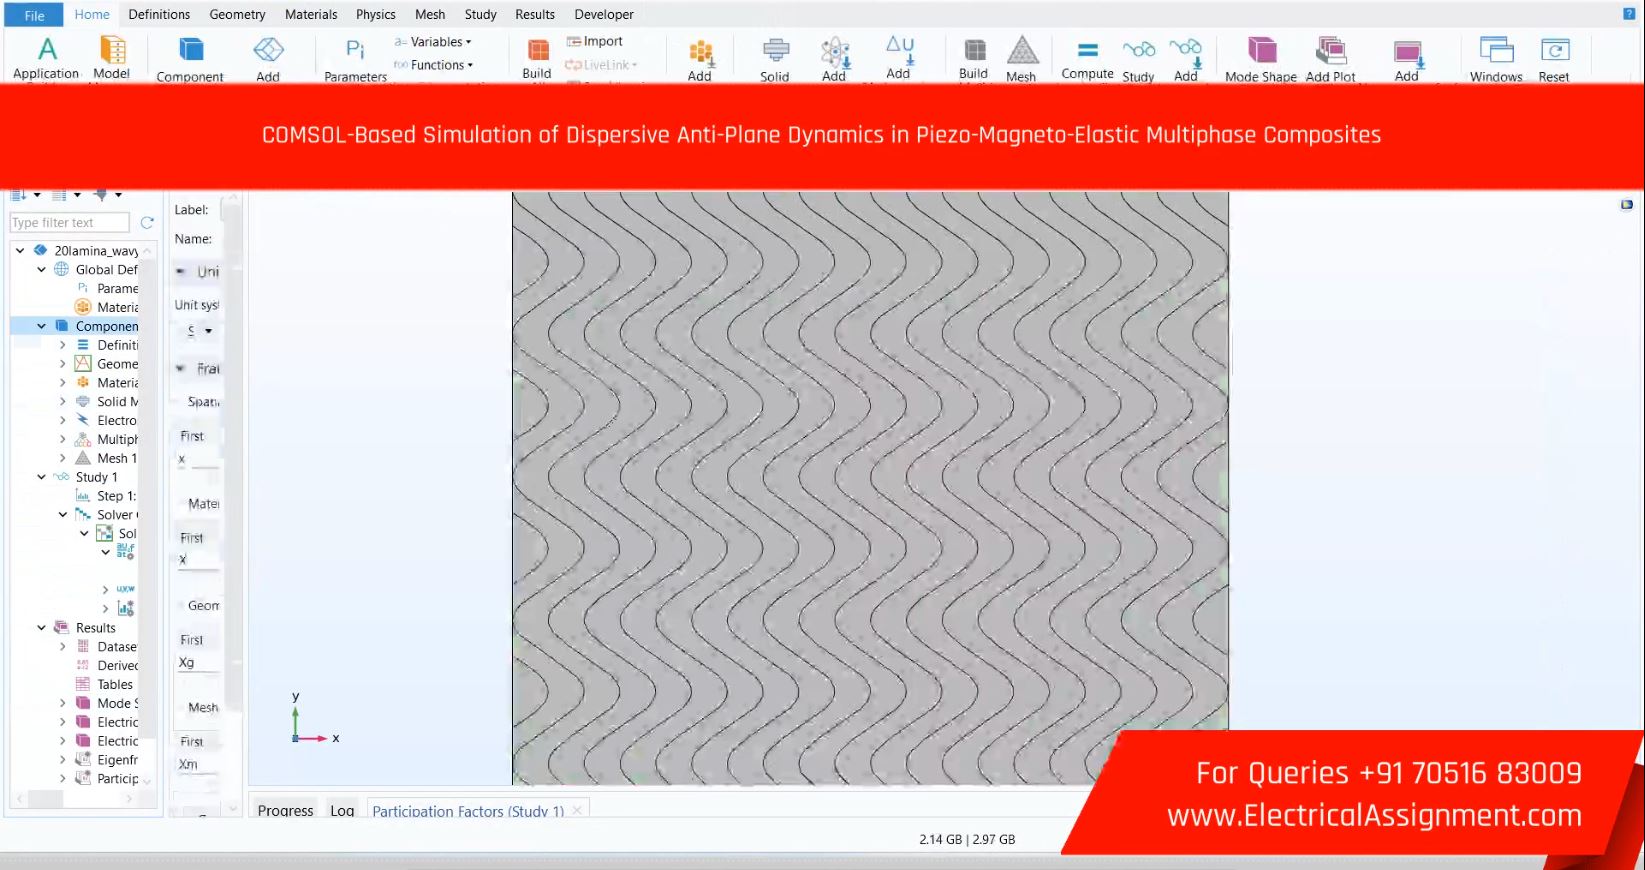The width and height of the screenshot is (1645, 870).
Task: Click the Type filter text field
Action: tap(69, 222)
